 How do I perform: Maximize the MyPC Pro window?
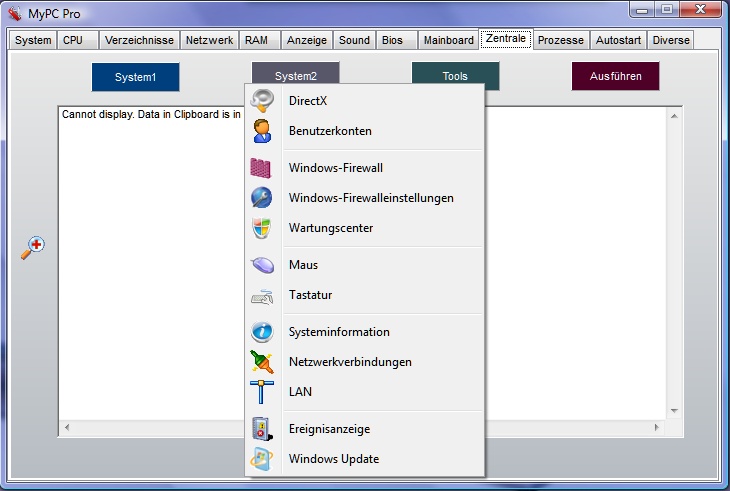667,10
